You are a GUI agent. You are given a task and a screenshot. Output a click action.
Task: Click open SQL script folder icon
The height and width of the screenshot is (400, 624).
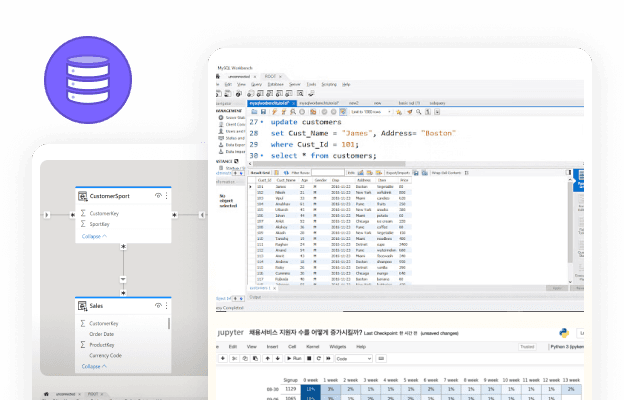click(254, 112)
